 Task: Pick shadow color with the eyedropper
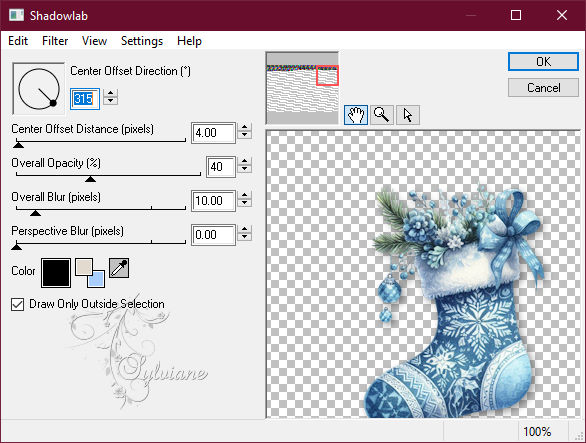pos(119,268)
